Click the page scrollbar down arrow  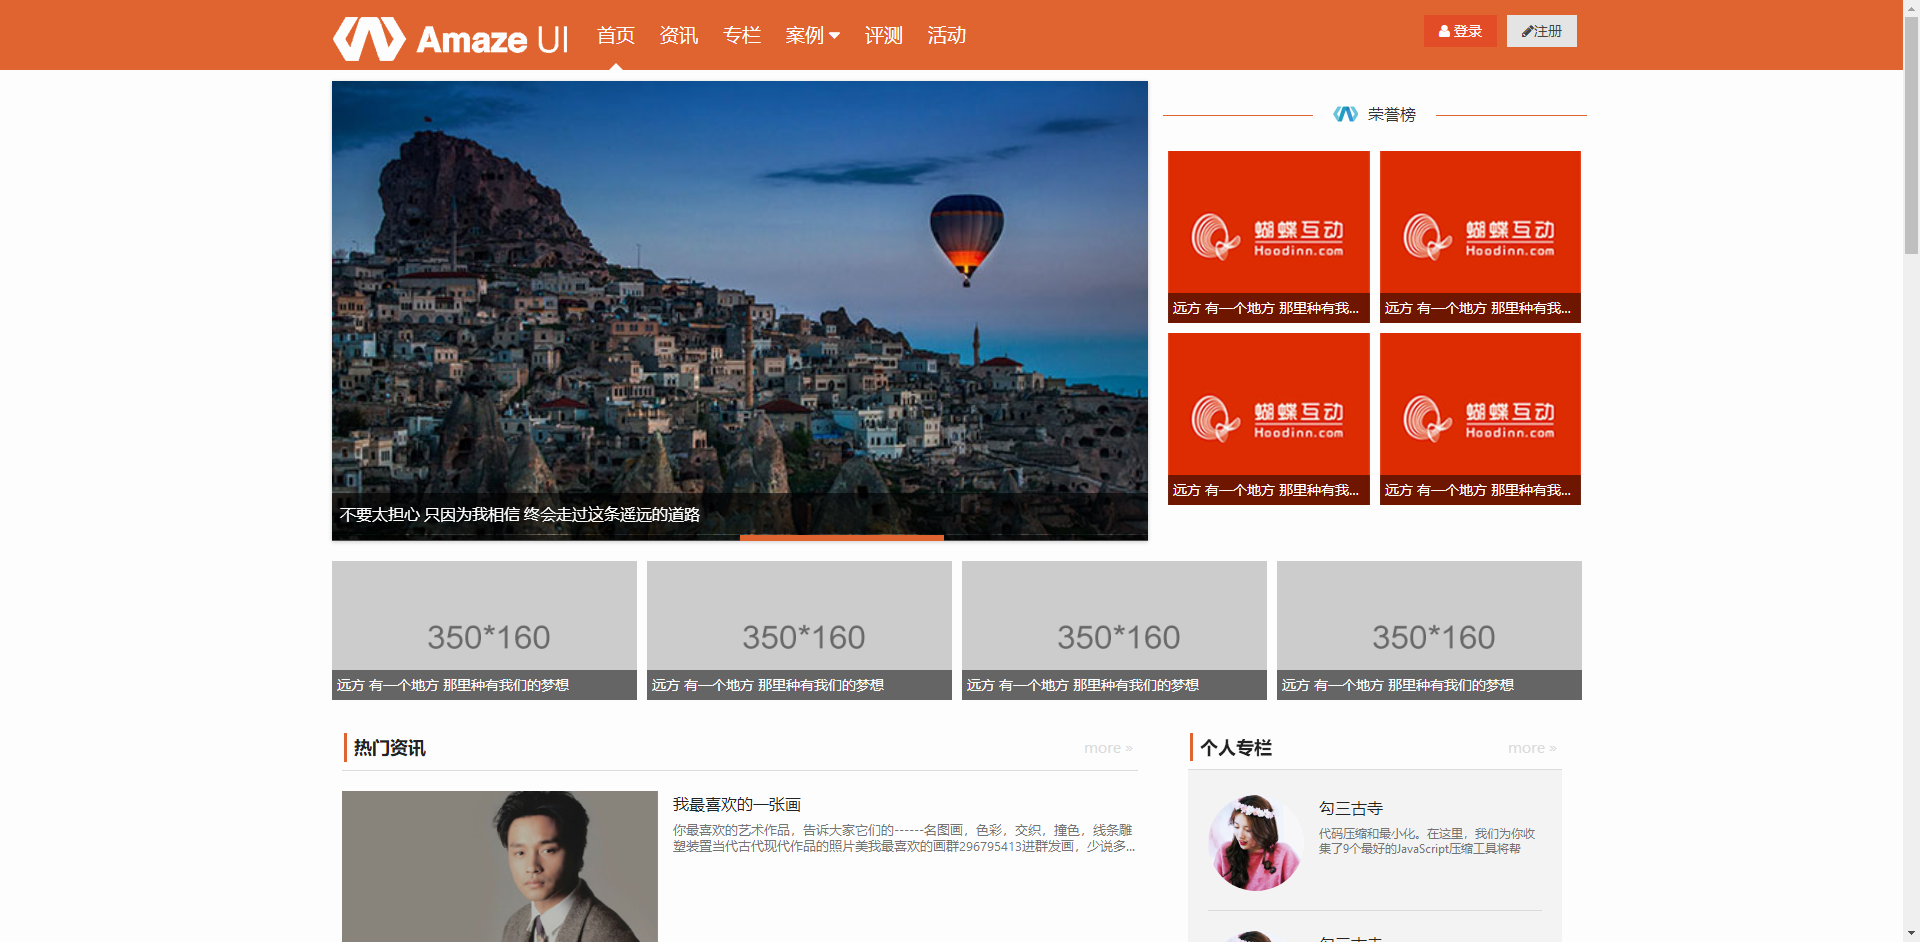pyautogui.click(x=1911, y=933)
